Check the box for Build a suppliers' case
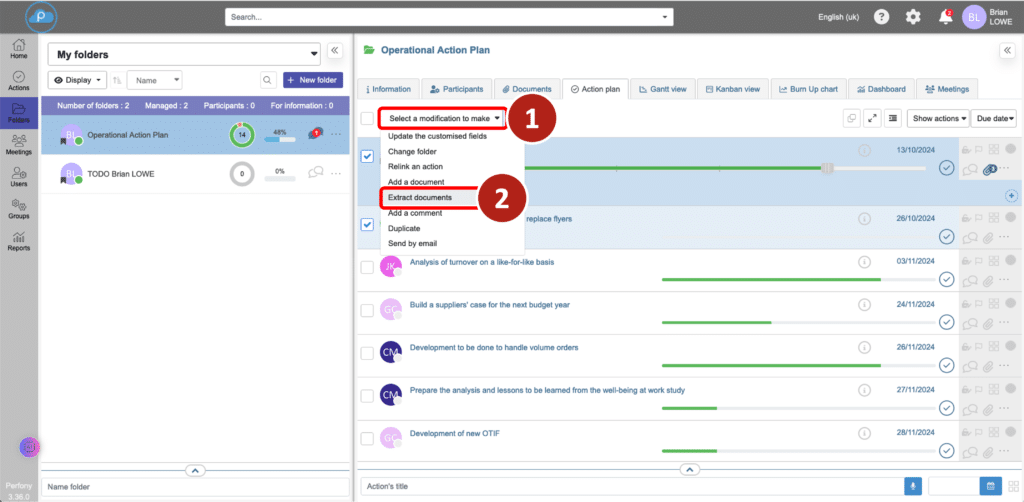The height and width of the screenshot is (502, 1024). pyautogui.click(x=367, y=310)
